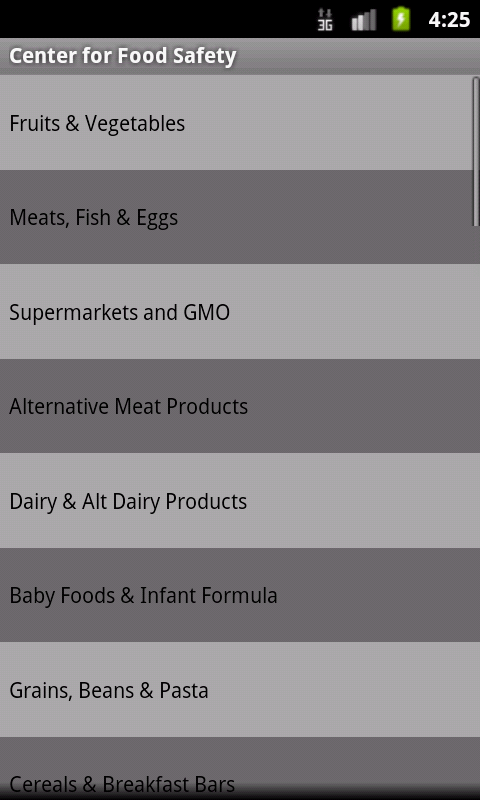Image resolution: width=480 pixels, height=800 pixels.
Task: Tap the green charging battery icon
Action: pos(401,19)
